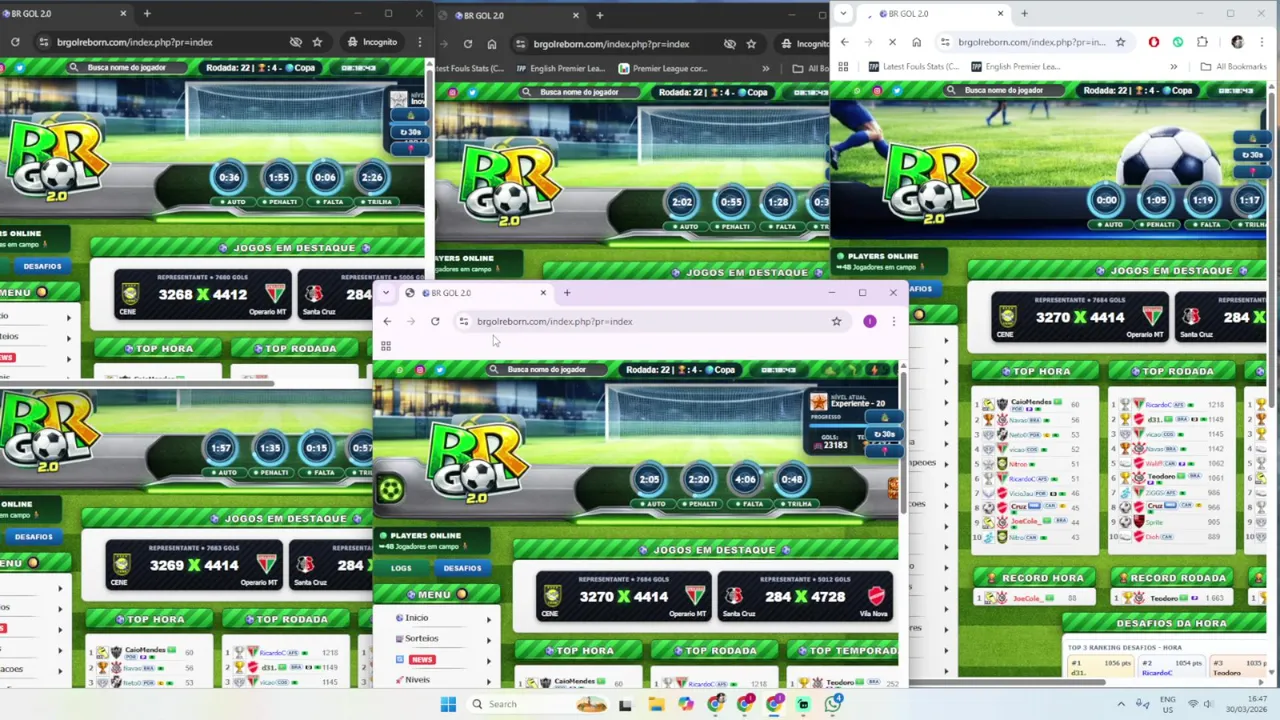This screenshot has height=720, width=1280.
Task: Open Latest Fouls Stats bookmark in right window
Action: pos(913,67)
